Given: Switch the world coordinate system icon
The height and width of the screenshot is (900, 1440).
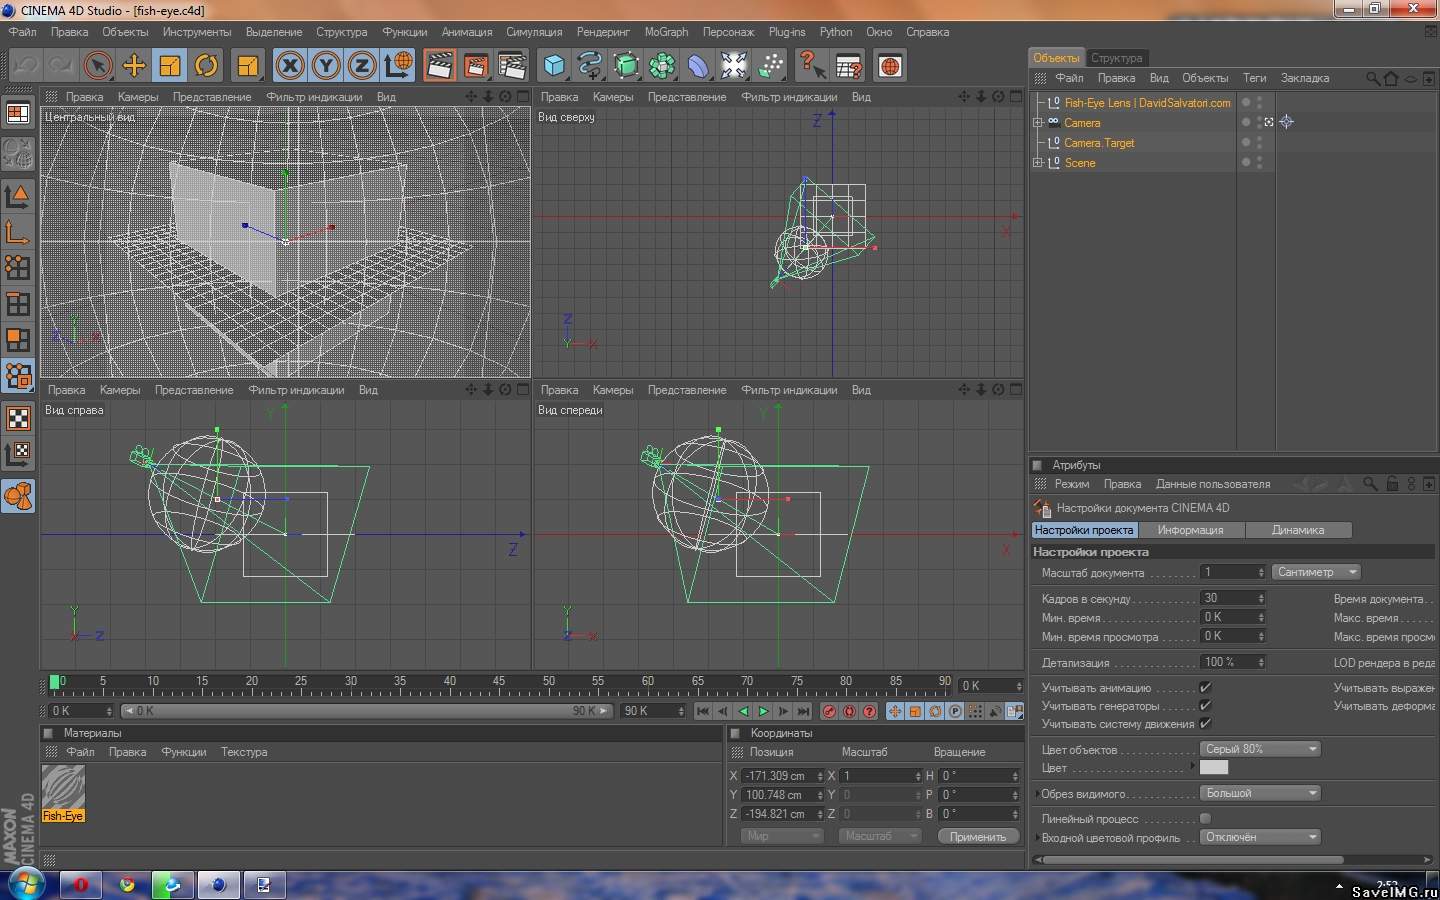Looking at the screenshot, I should point(398,66).
